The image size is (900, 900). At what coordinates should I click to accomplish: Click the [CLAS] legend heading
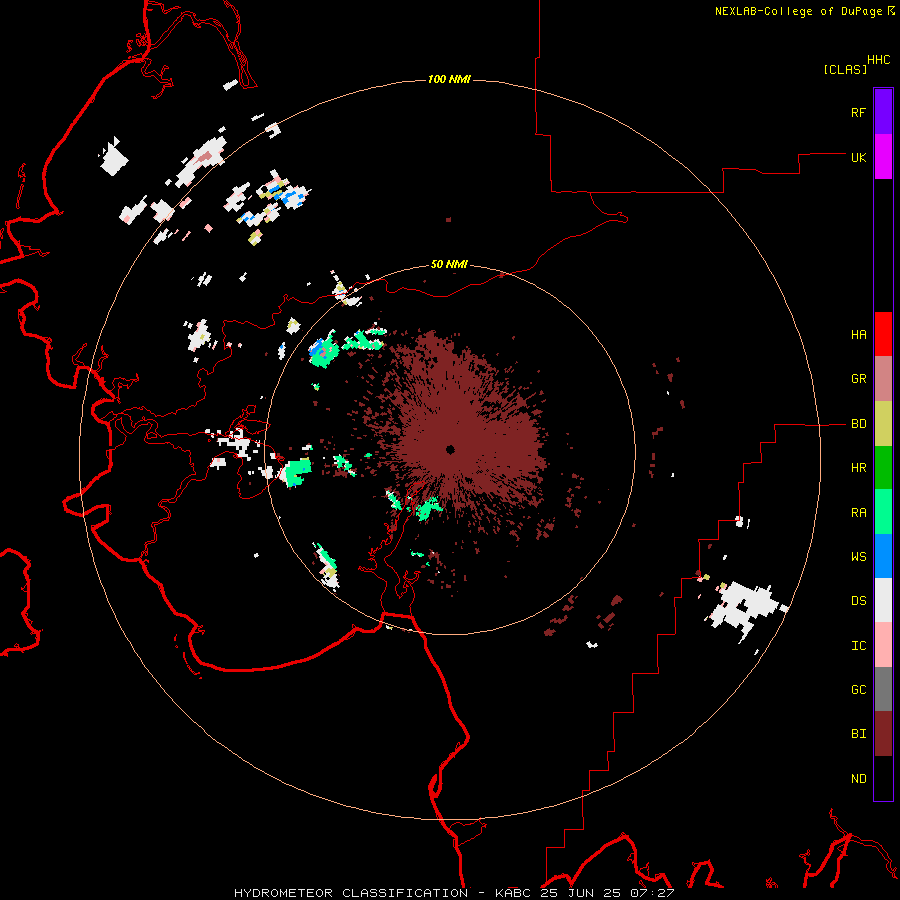[x=845, y=69]
